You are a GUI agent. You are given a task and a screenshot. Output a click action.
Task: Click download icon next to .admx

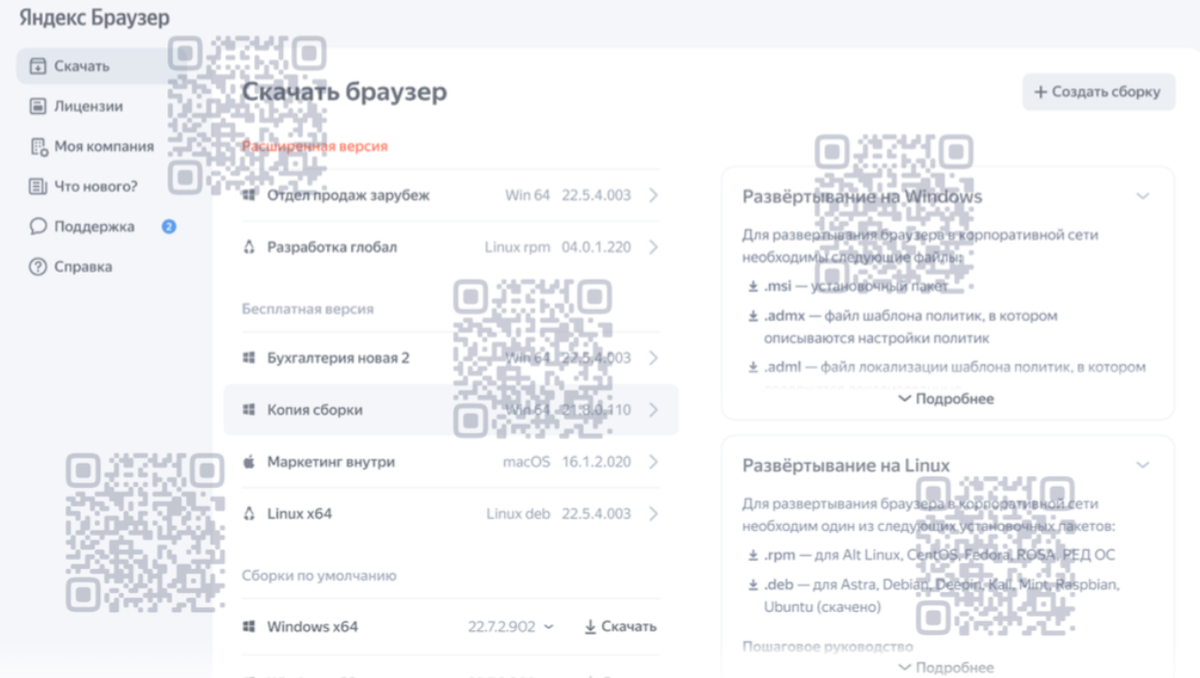pyautogui.click(x=753, y=316)
